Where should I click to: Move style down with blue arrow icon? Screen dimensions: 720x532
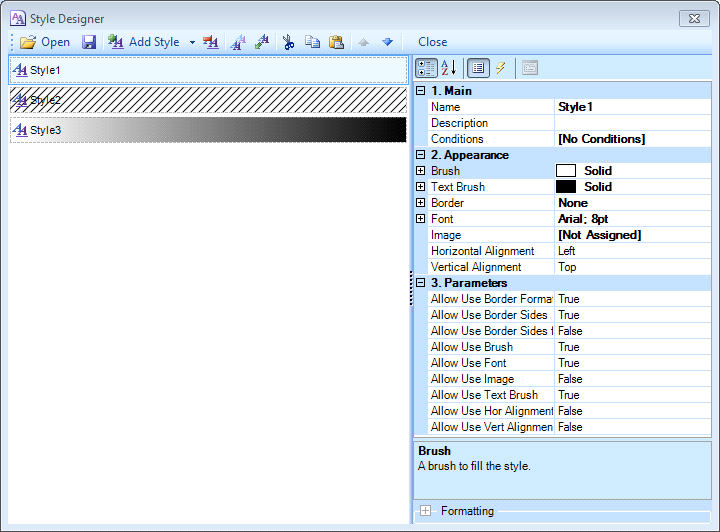click(x=387, y=42)
